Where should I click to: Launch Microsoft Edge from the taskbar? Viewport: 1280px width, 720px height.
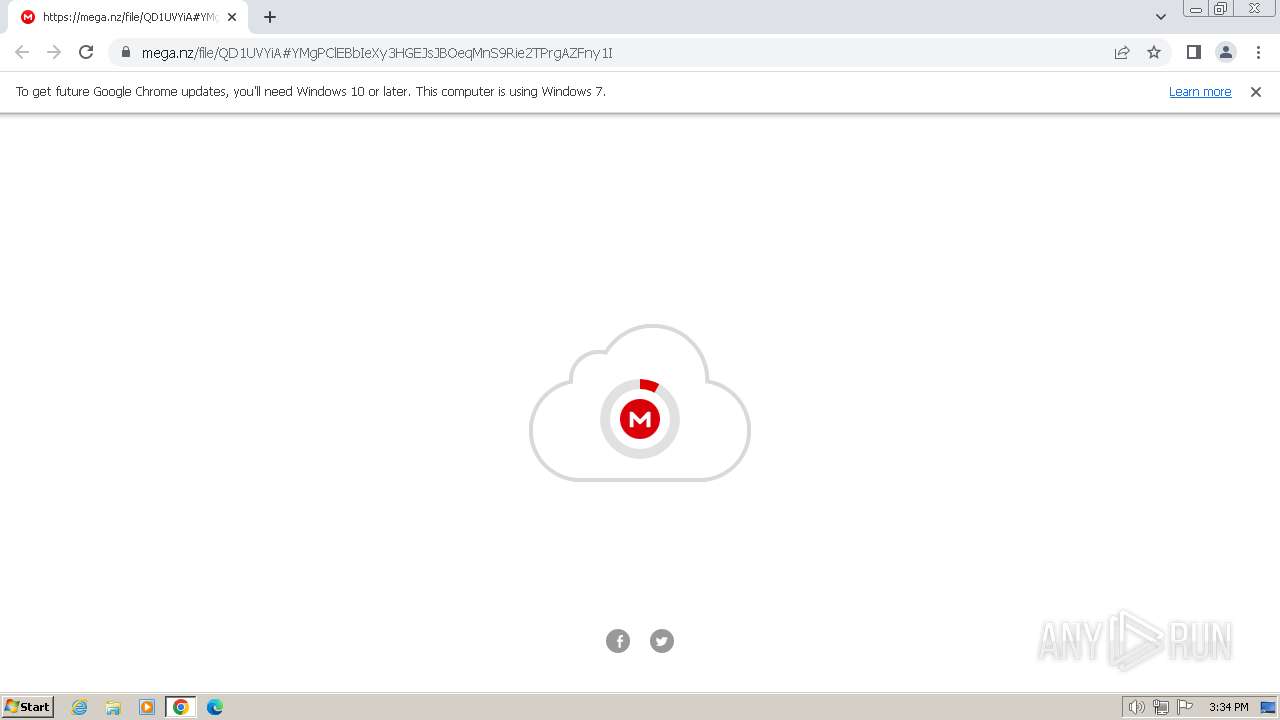pyautogui.click(x=215, y=707)
